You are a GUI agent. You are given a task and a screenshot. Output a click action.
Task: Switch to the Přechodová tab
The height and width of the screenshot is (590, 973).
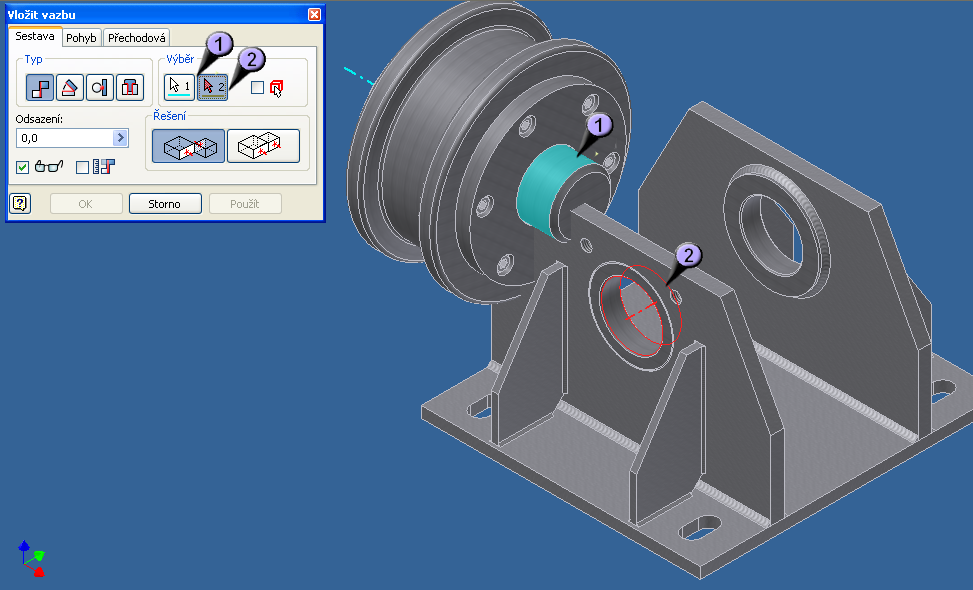pyautogui.click(x=137, y=38)
